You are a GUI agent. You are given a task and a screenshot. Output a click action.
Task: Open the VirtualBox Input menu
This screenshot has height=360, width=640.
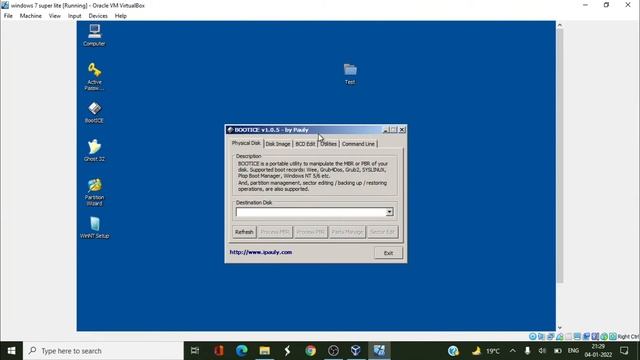[x=75, y=16]
